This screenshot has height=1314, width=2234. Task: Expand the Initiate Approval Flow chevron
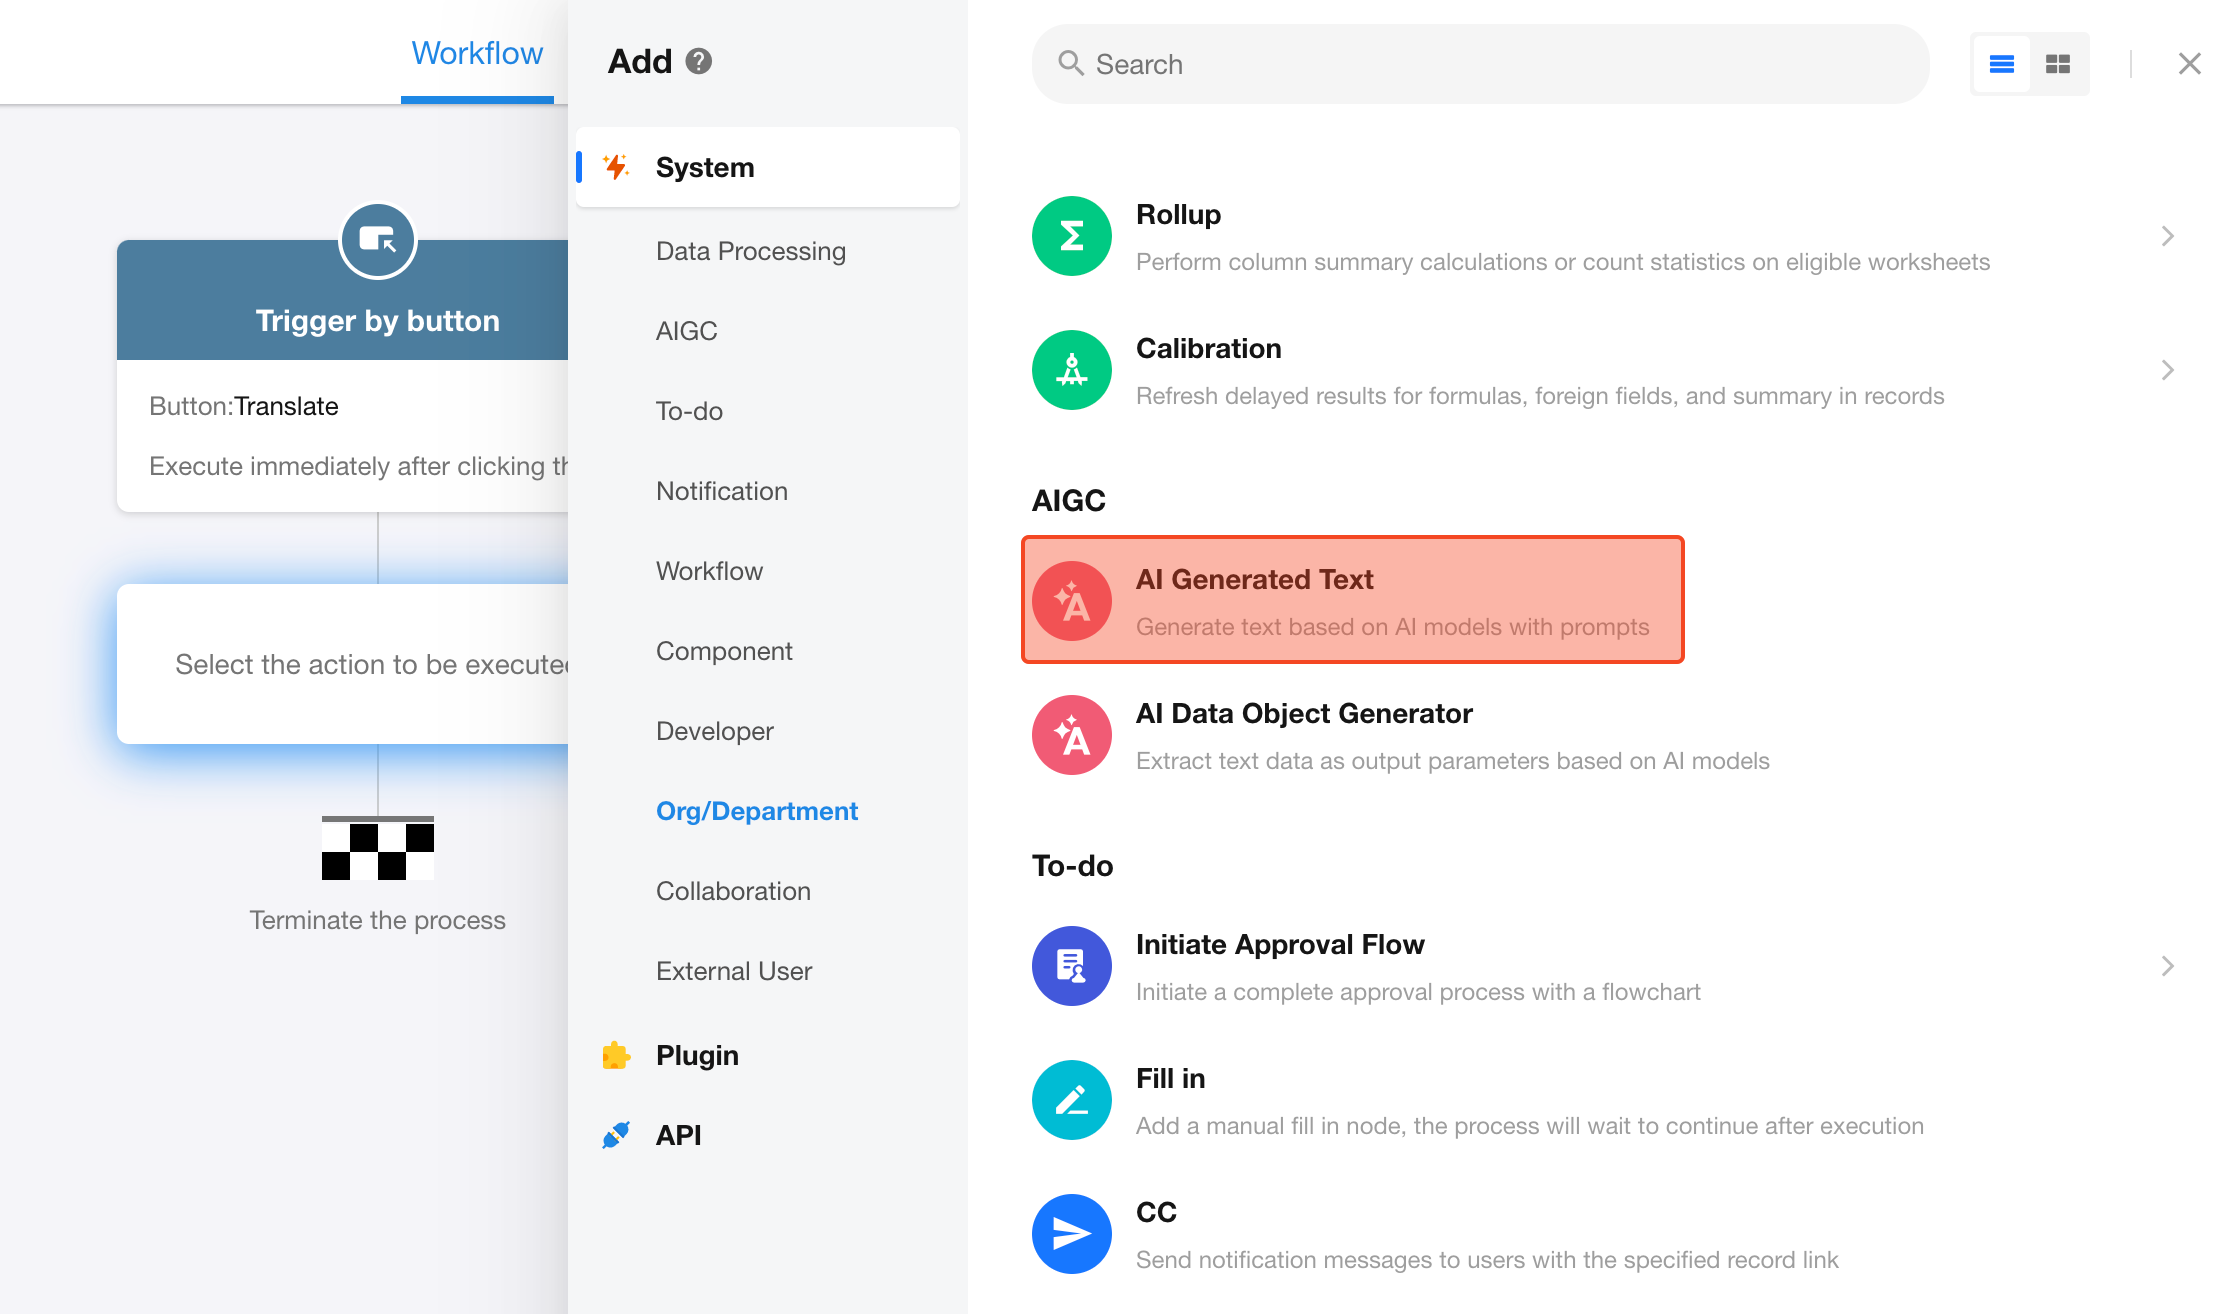(2167, 966)
